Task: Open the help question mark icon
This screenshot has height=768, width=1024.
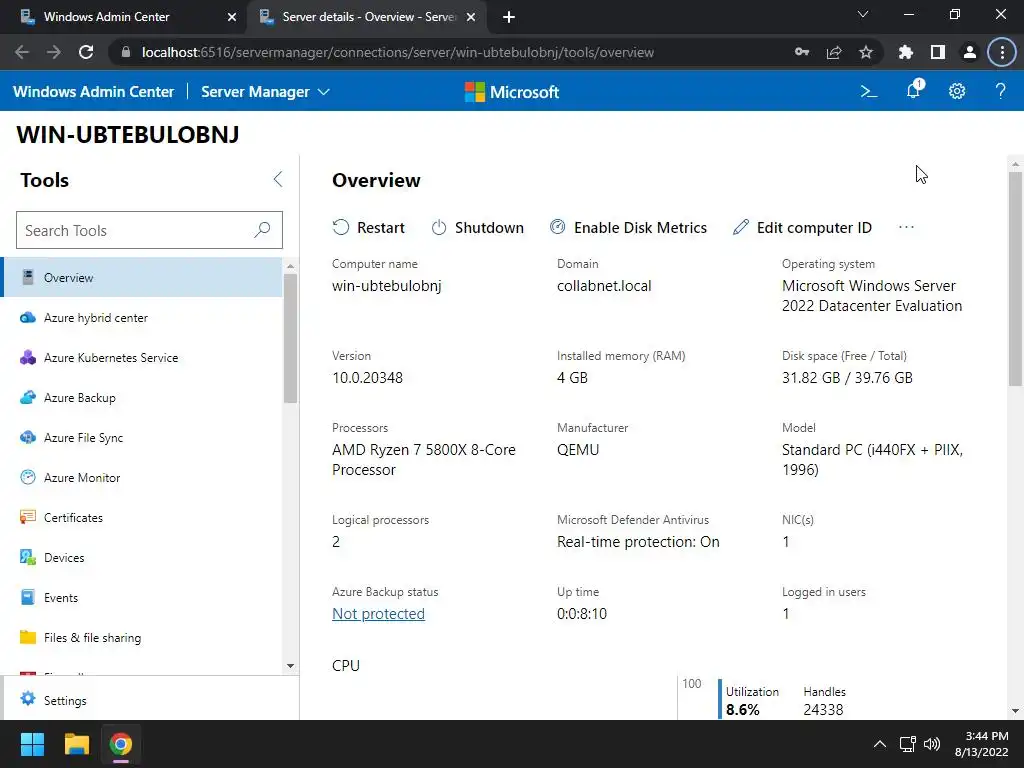Action: 1000,91
